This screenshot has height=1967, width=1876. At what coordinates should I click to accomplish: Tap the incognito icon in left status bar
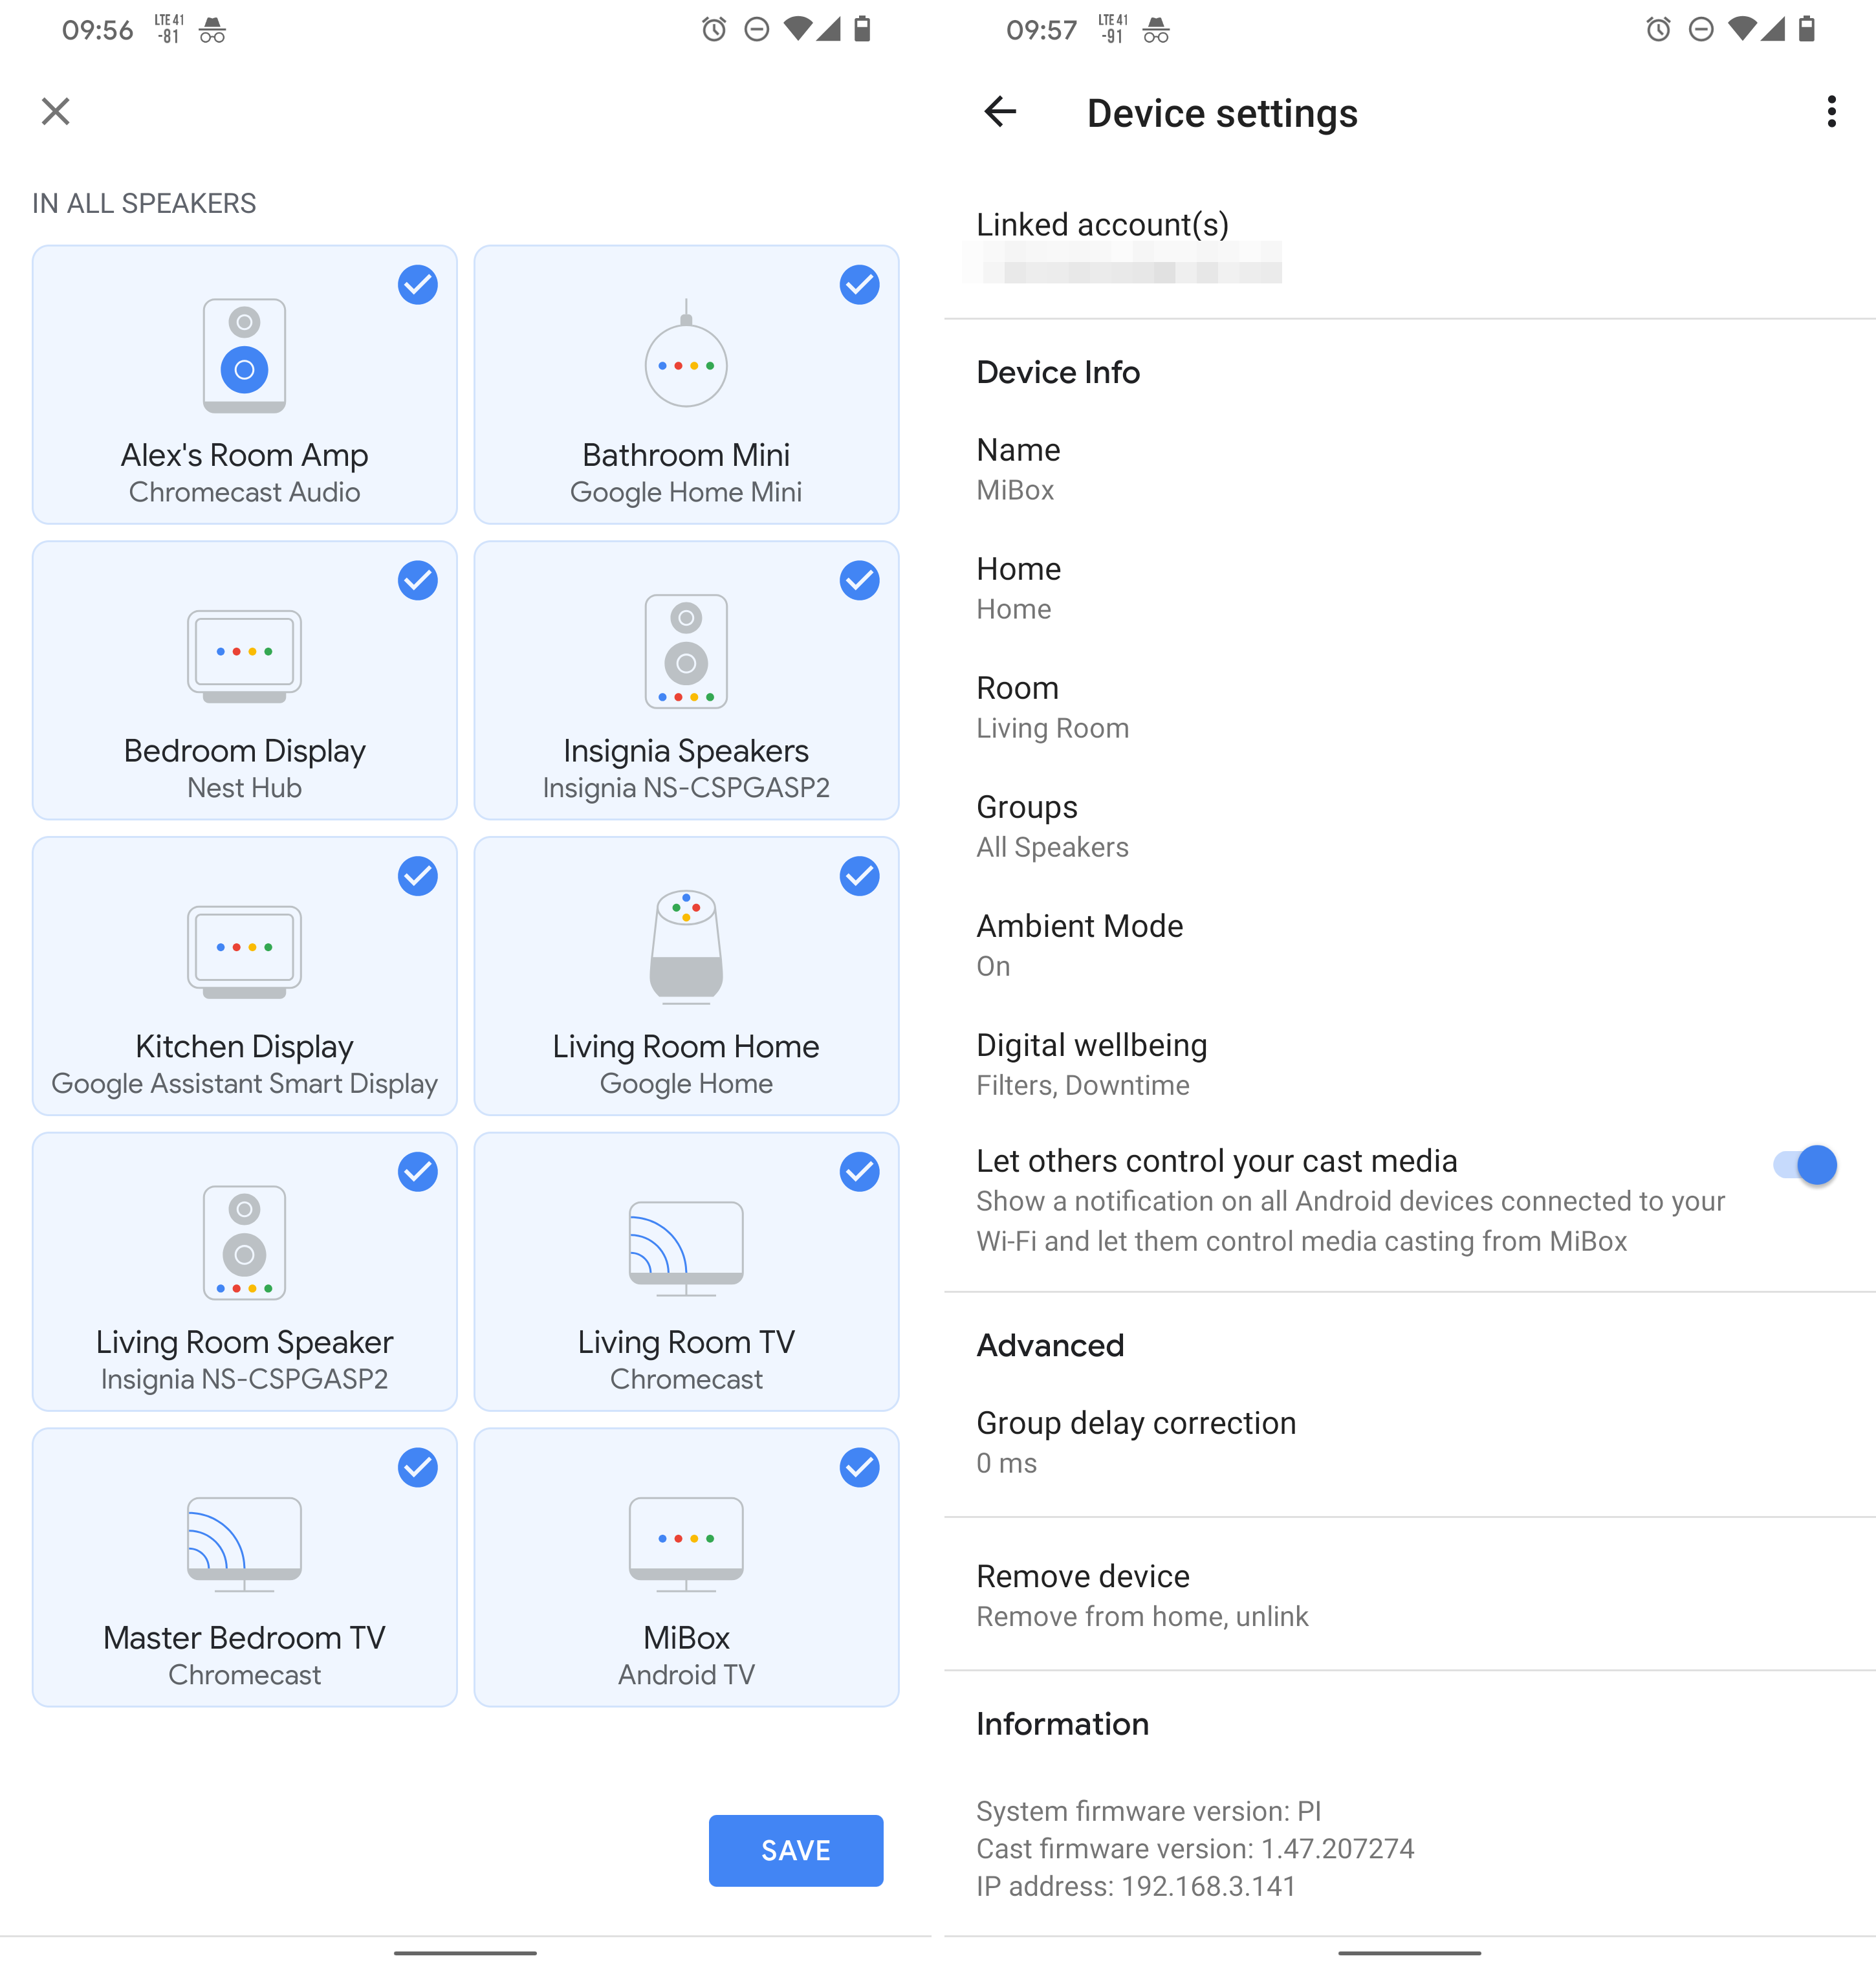(x=212, y=30)
